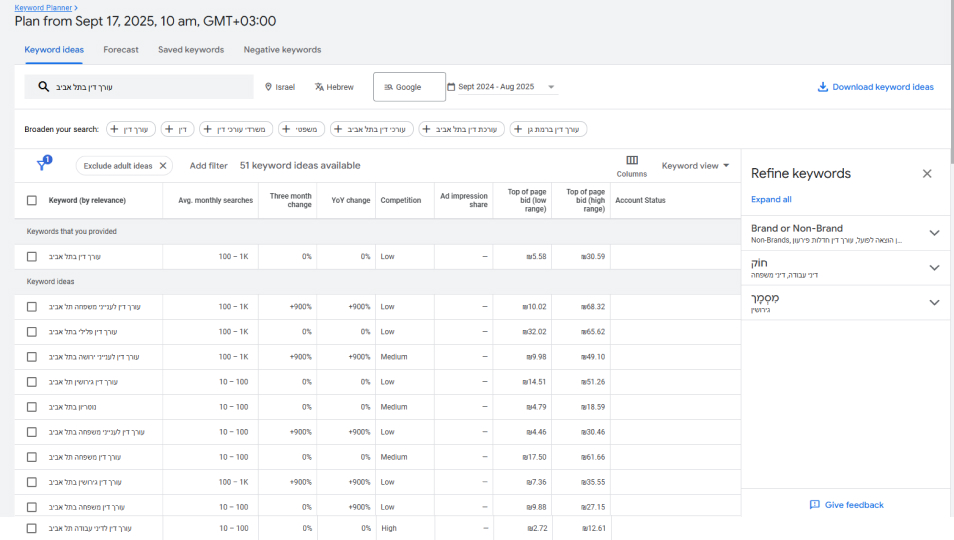Check the box for the 32.02 low bid row

pos(32,332)
